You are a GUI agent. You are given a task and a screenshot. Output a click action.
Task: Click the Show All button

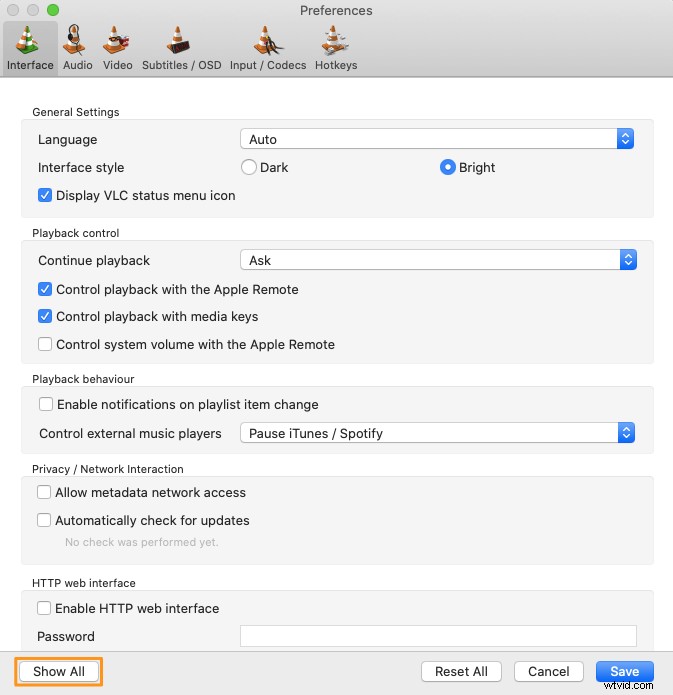coord(59,671)
